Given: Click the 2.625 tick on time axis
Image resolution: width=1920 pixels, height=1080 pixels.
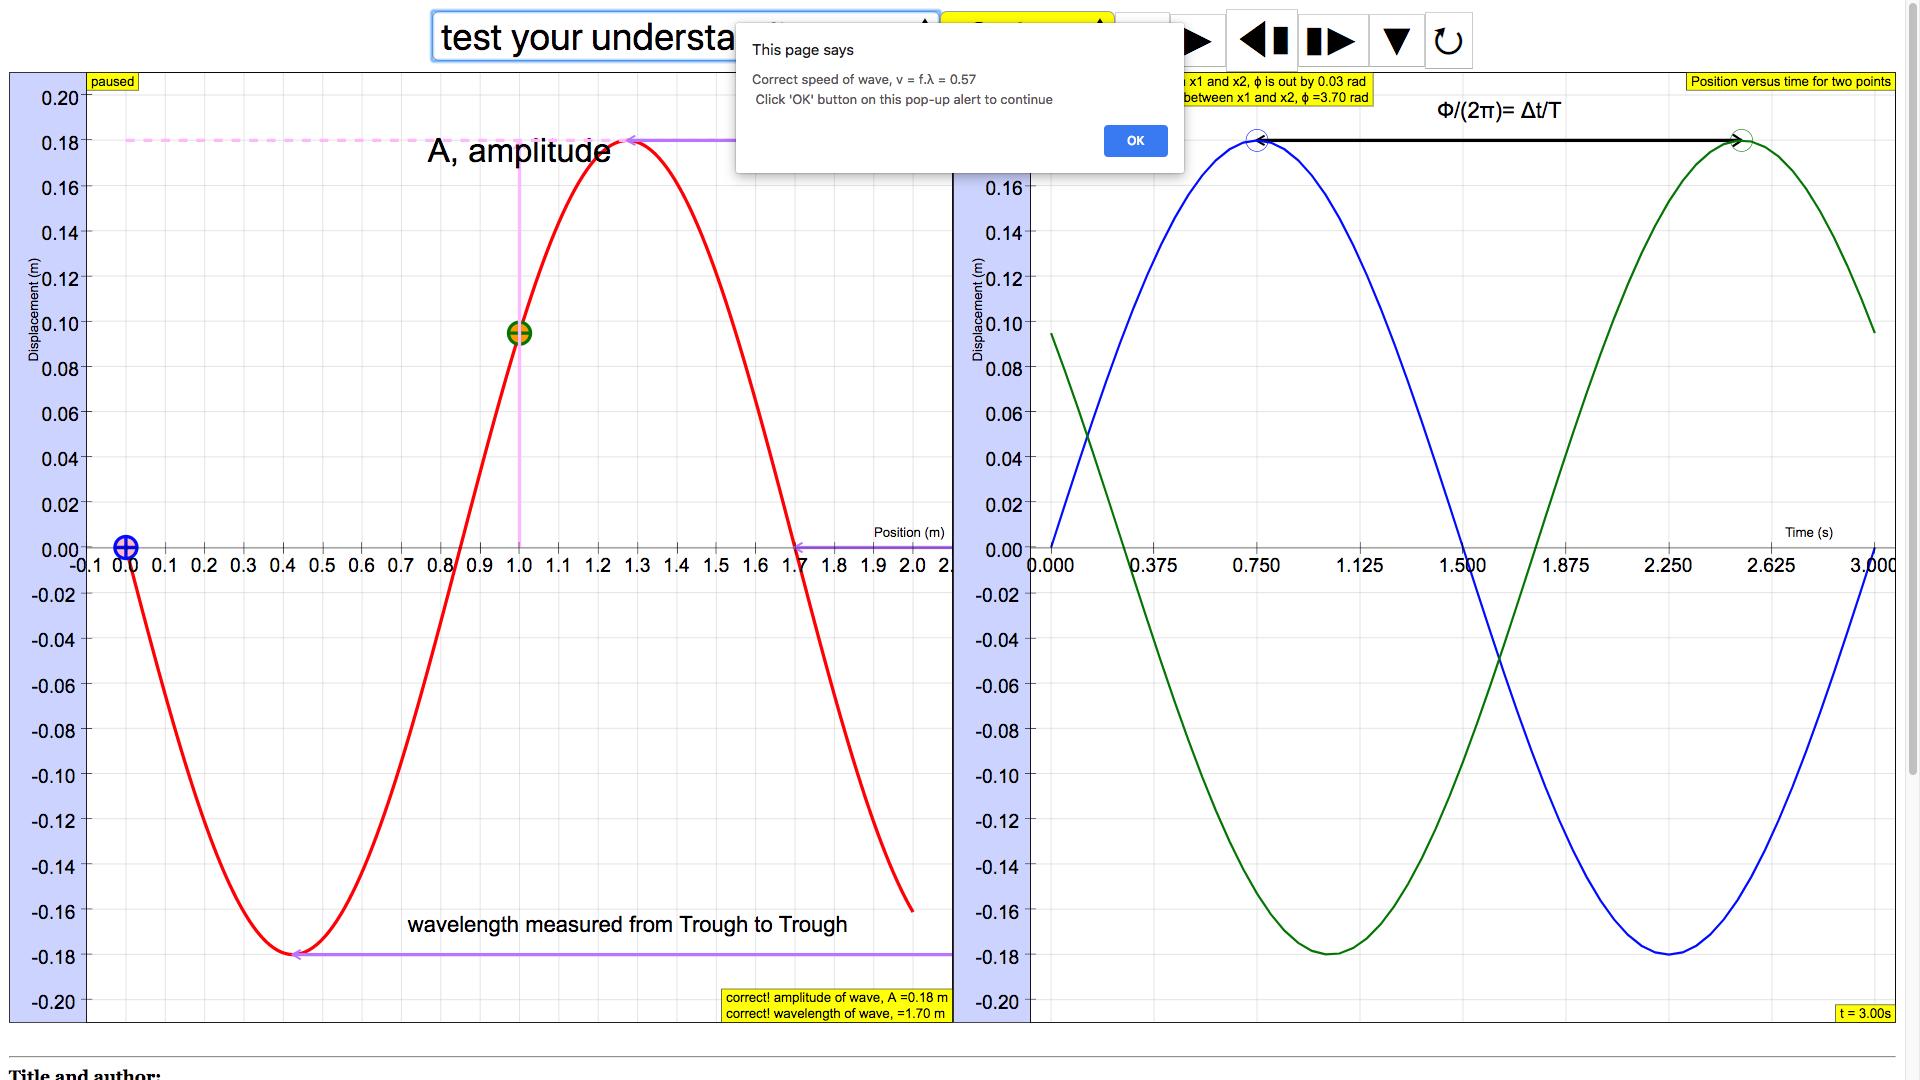Looking at the screenshot, I should point(1771,566).
